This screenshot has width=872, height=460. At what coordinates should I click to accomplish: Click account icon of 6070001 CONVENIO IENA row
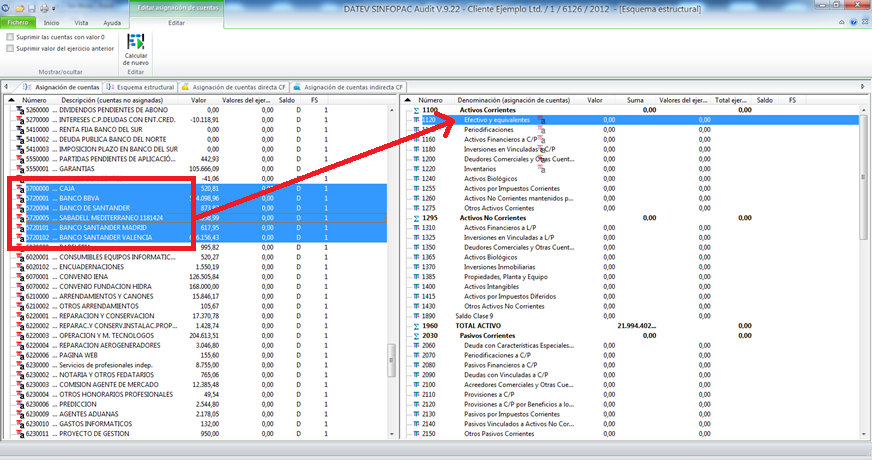(20, 277)
